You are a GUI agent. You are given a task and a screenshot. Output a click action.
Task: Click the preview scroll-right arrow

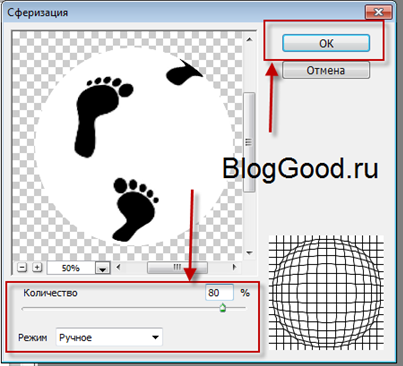tap(234, 267)
